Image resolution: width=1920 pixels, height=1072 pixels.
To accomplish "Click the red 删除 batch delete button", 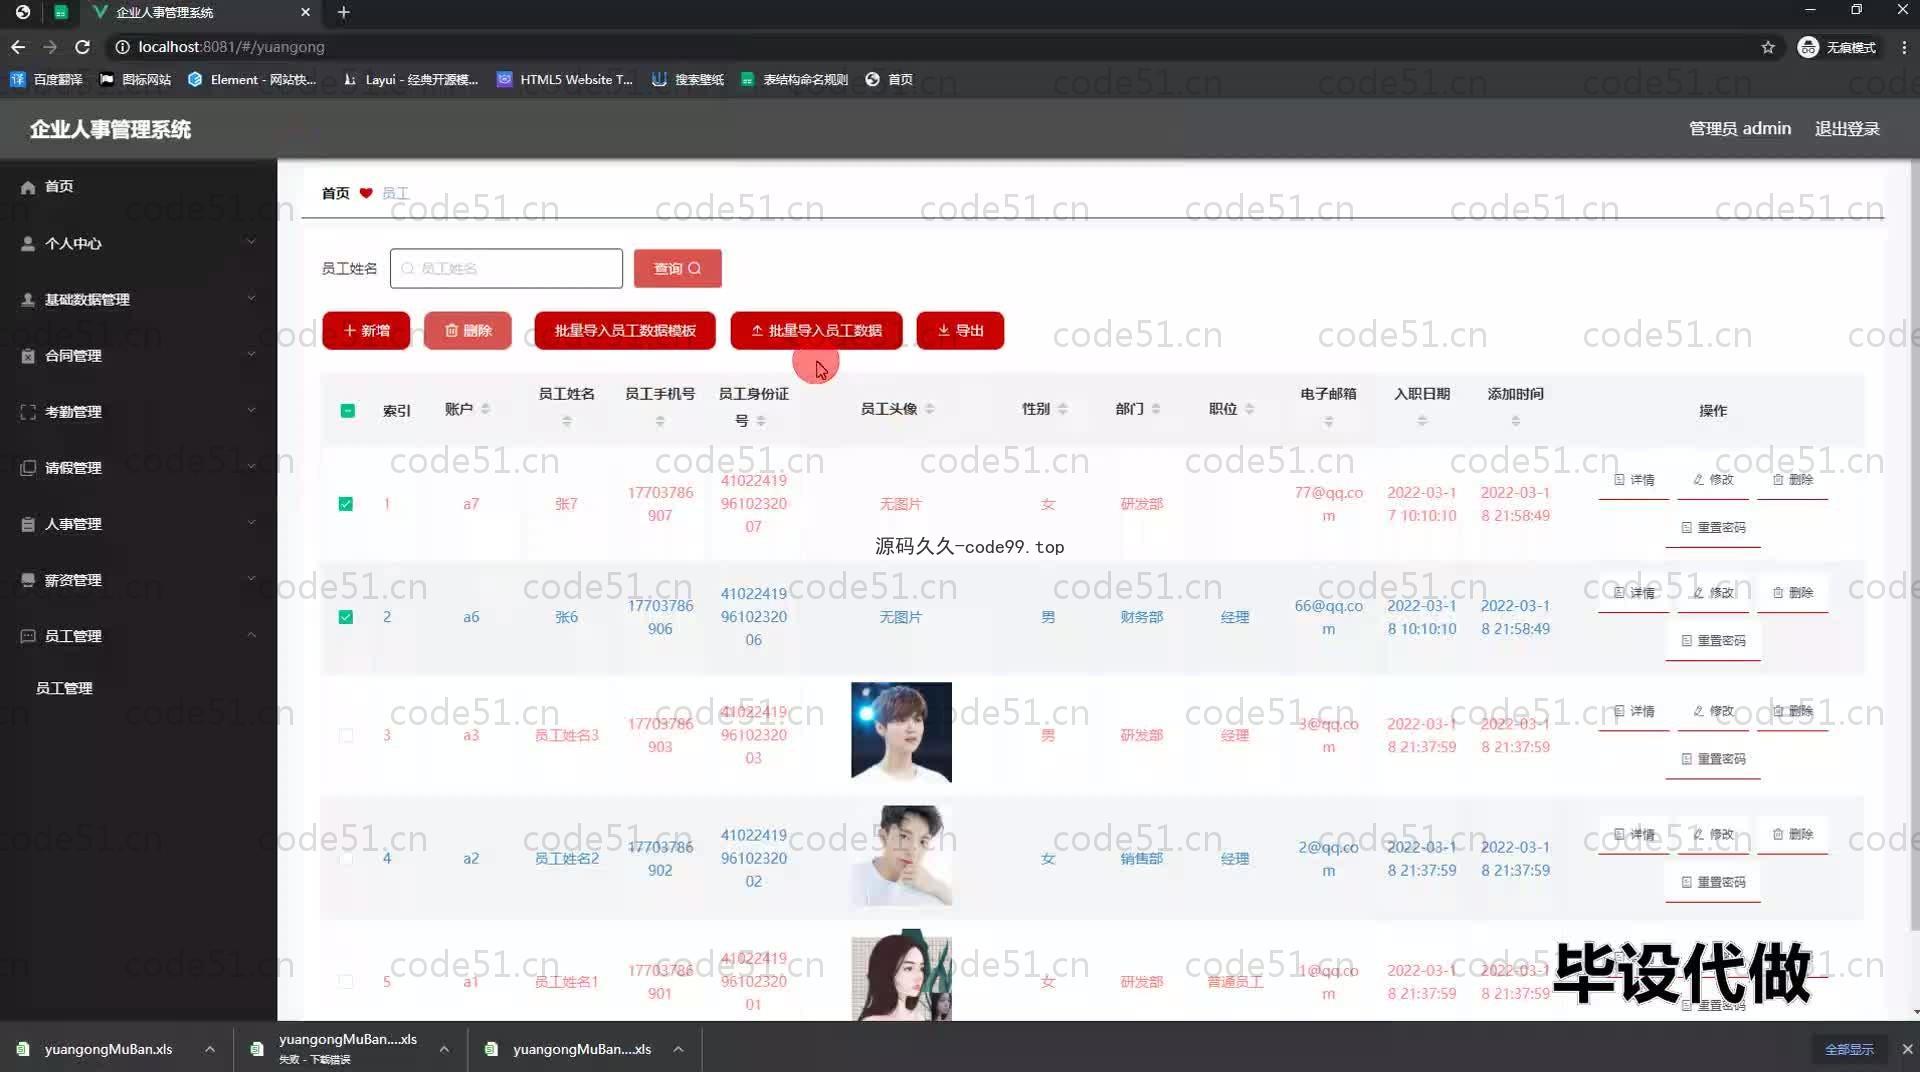I will [x=467, y=330].
